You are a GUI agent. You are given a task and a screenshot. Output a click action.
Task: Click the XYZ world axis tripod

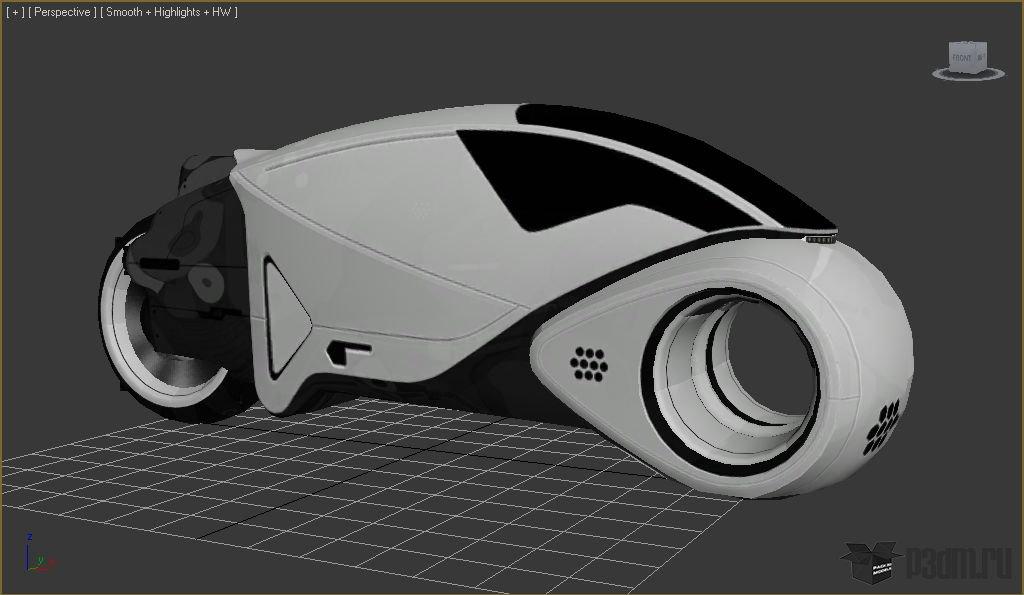click(38, 554)
